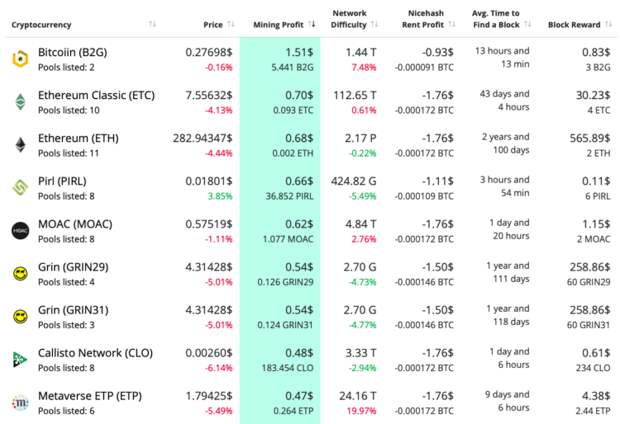Click the MOAC mining profit cell 0.62$
Image resolution: width=620 pixels, height=424 pixels.
299,224
